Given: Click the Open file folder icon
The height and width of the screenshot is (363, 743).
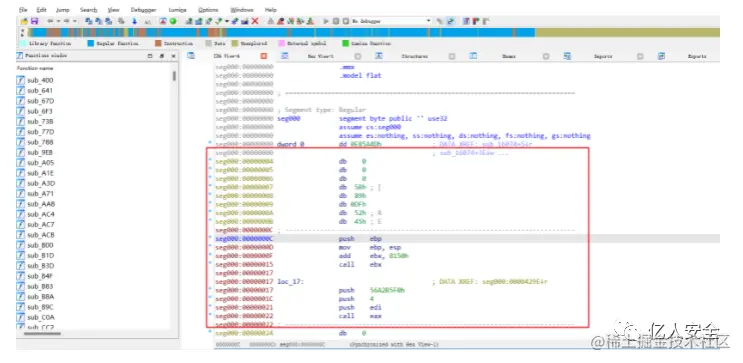Looking at the screenshot, I should 24,21.
